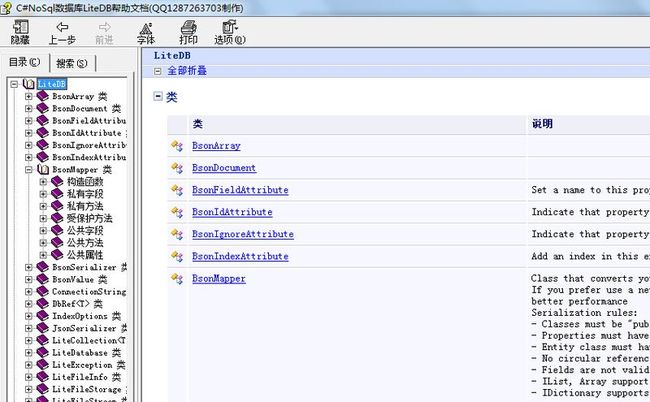The width and height of the screenshot is (650, 402).
Task: Click the 说明 column header
Action: pos(542,124)
